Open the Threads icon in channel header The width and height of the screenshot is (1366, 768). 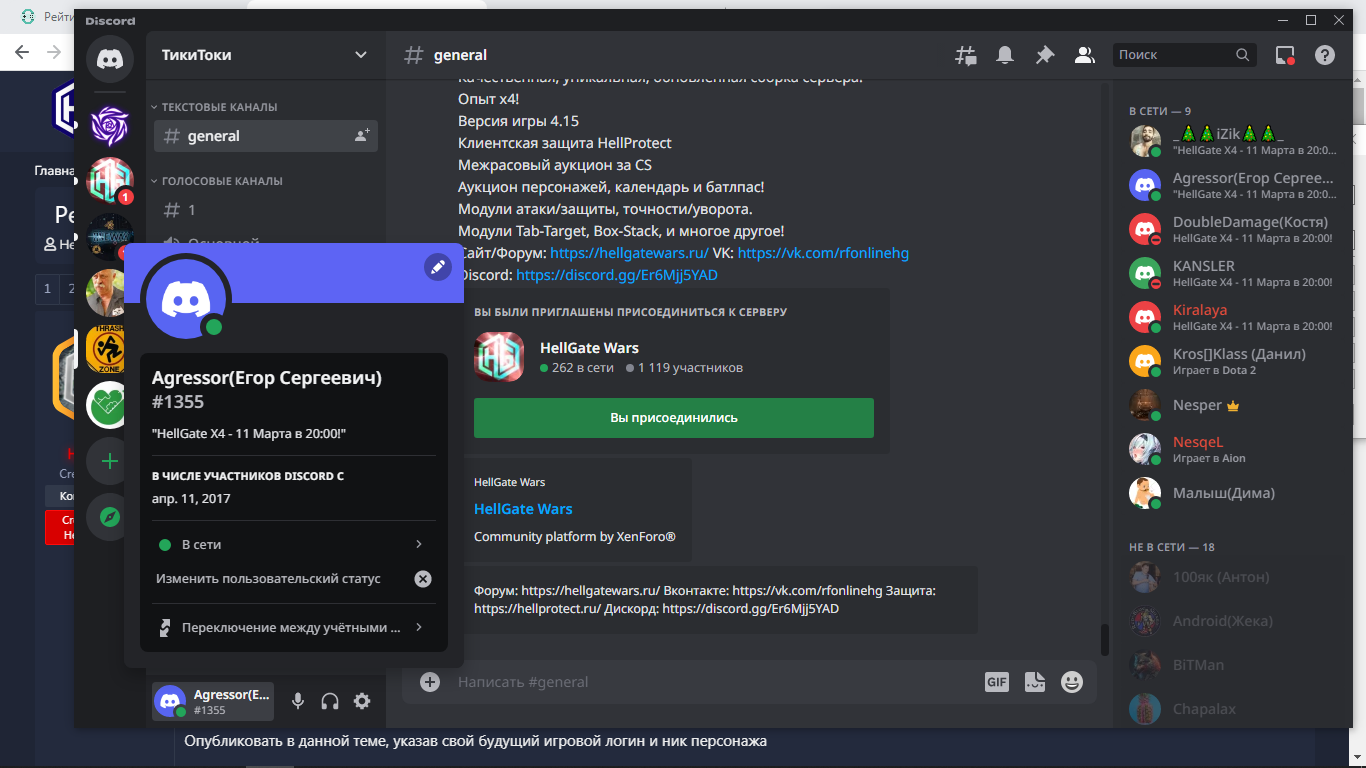(x=965, y=55)
